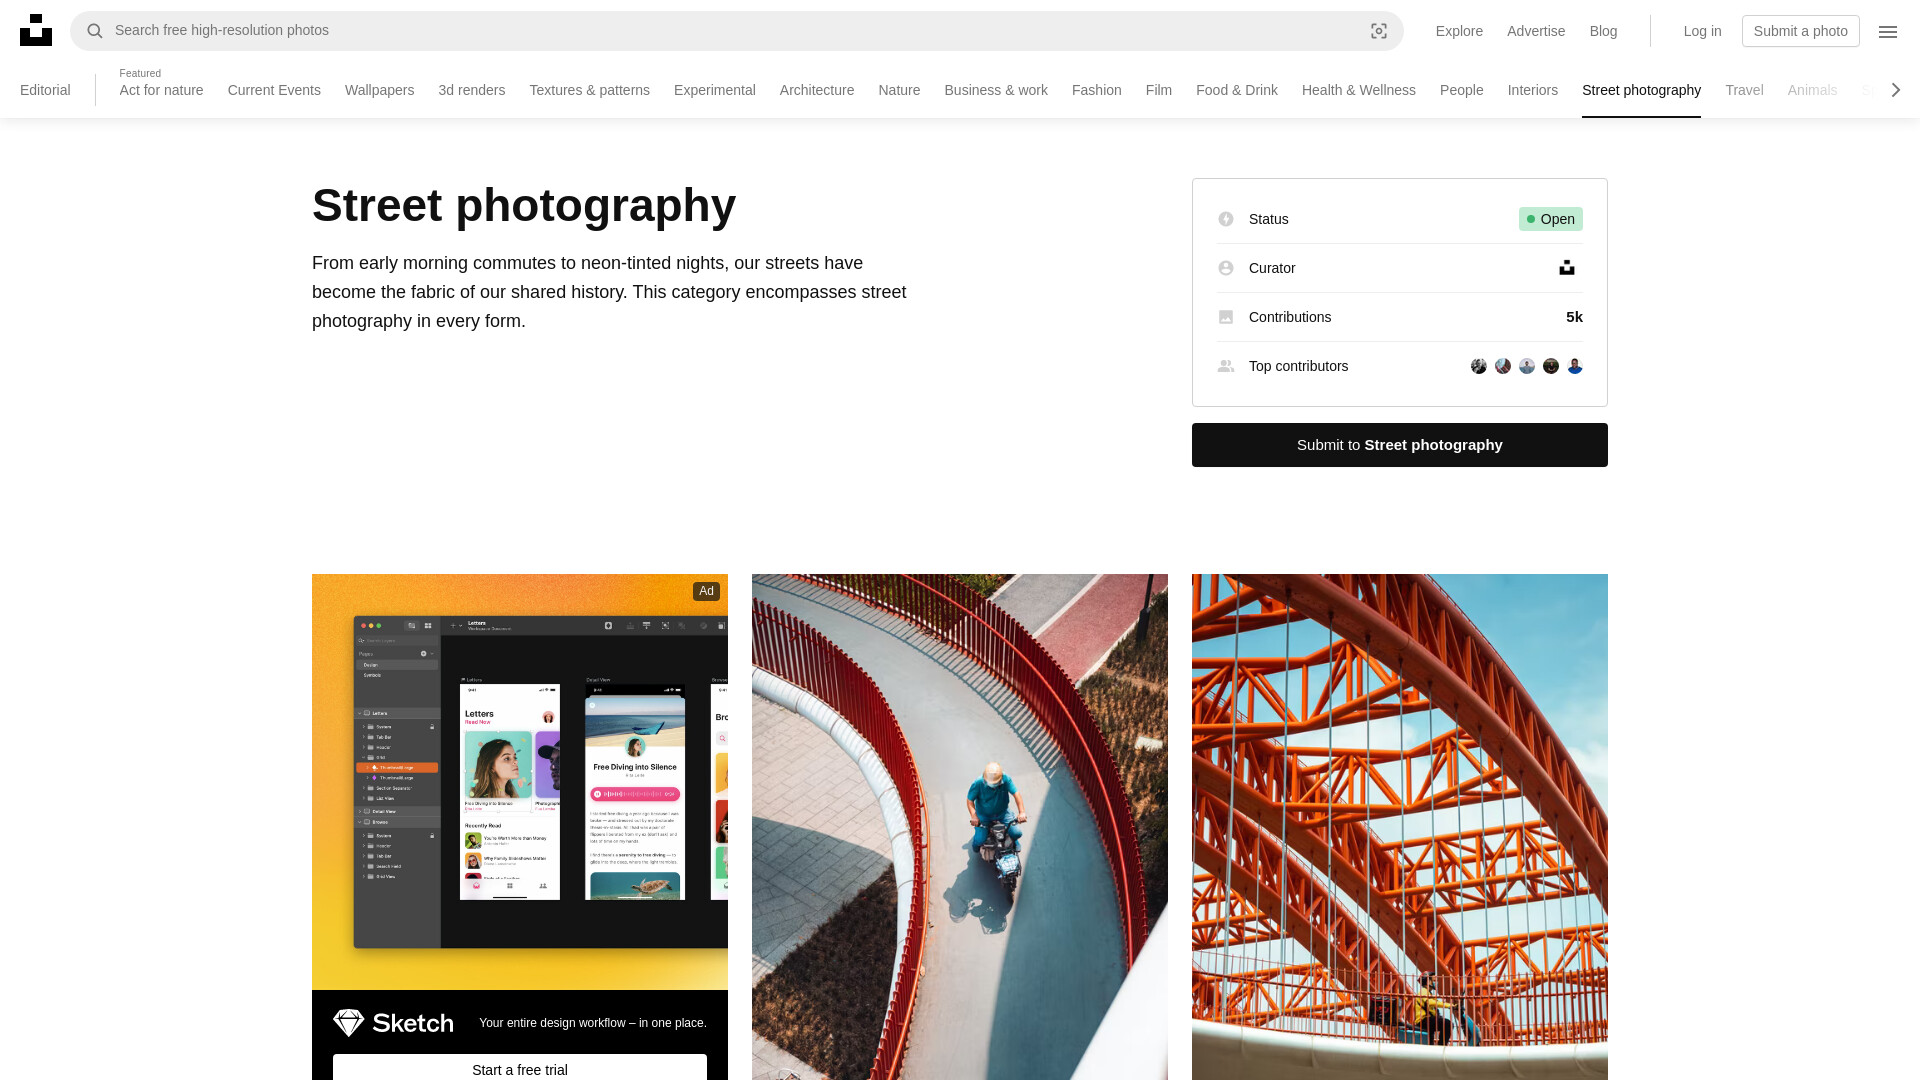Select Current Events category
1920x1080 pixels.
pyautogui.click(x=274, y=90)
